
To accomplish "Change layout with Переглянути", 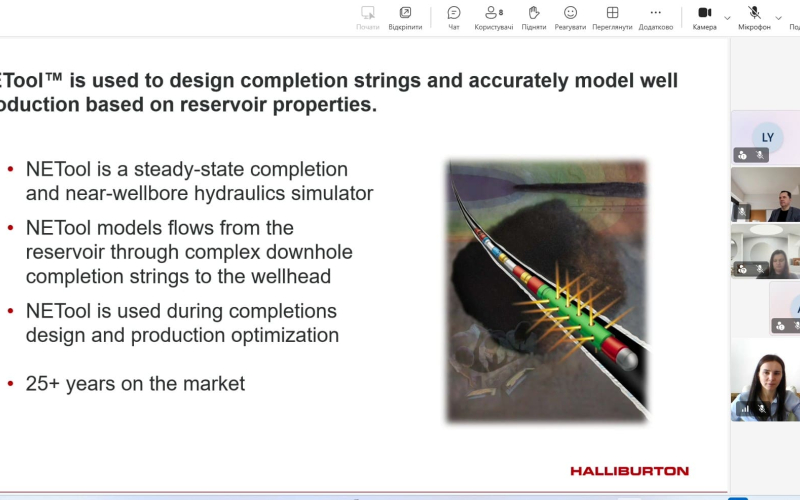I will click(612, 18).
